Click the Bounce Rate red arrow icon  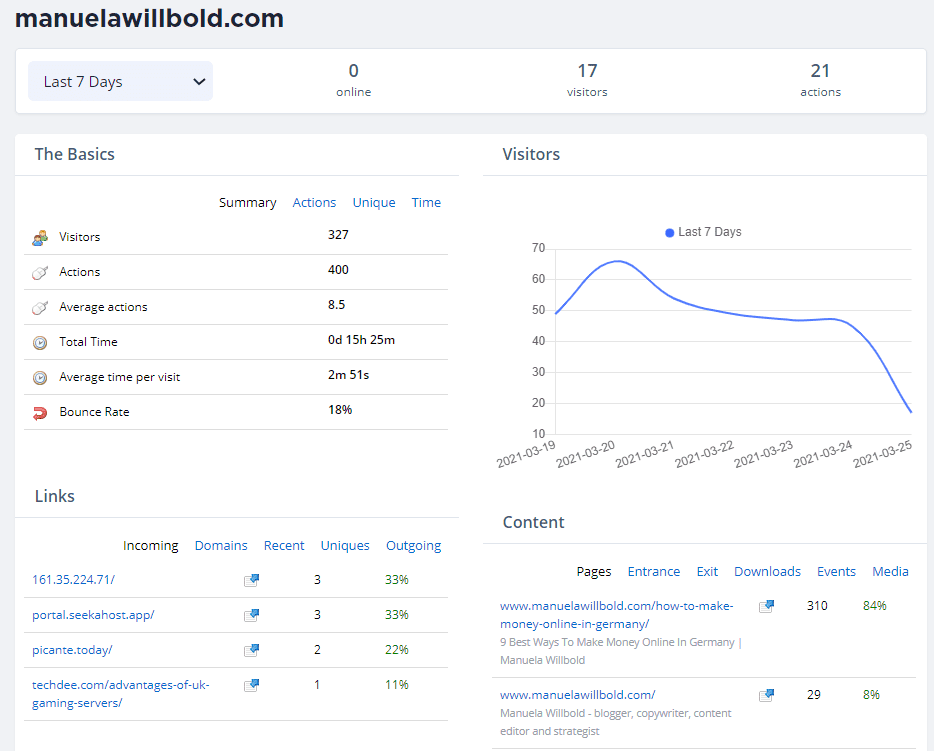(40, 412)
